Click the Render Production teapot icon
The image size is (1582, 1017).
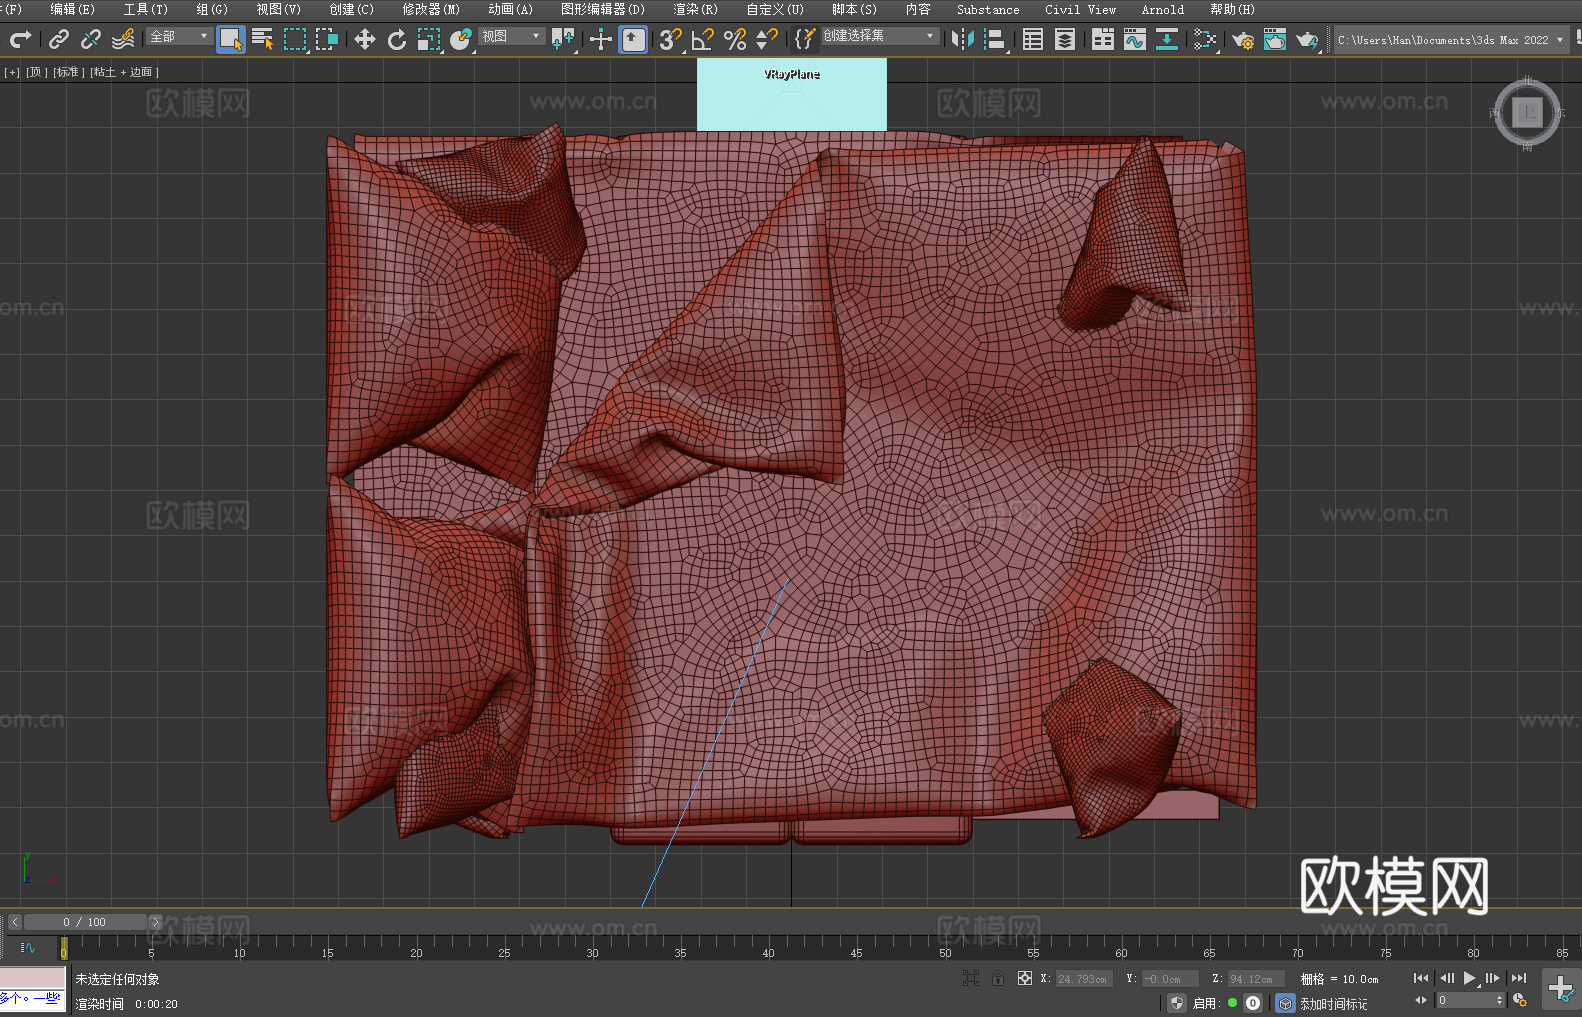[x=1307, y=39]
